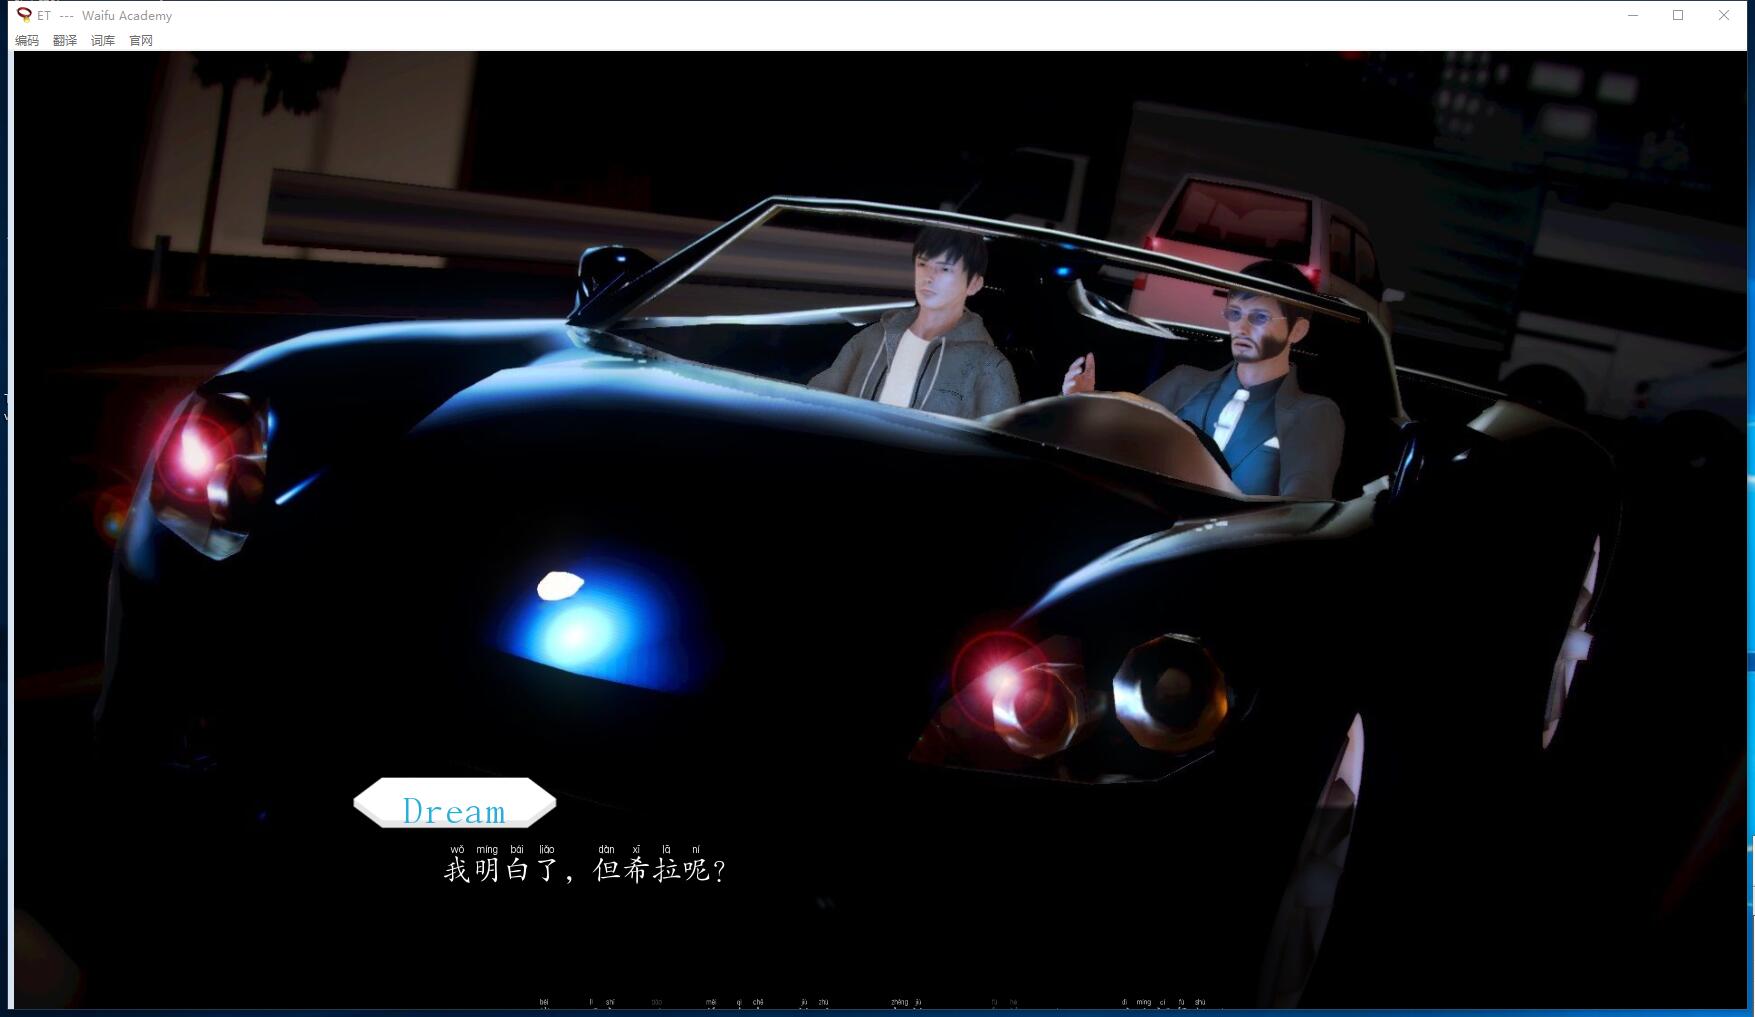Open the 编码 menu

27,41
